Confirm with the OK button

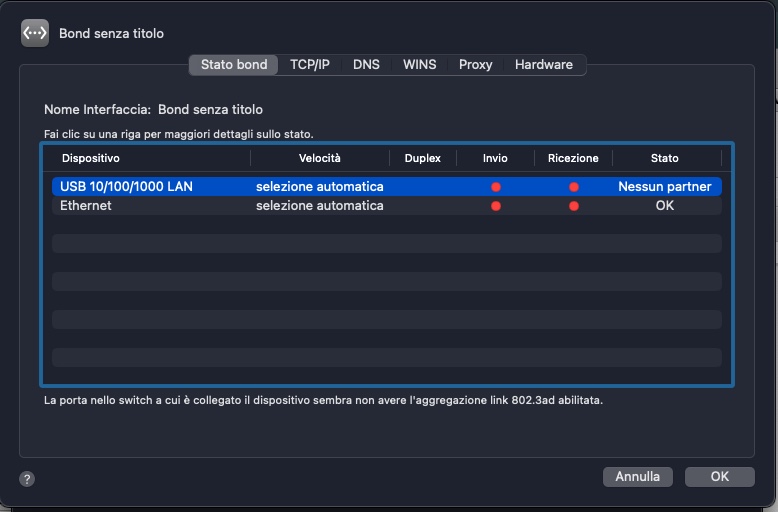(x=719, y=477)
